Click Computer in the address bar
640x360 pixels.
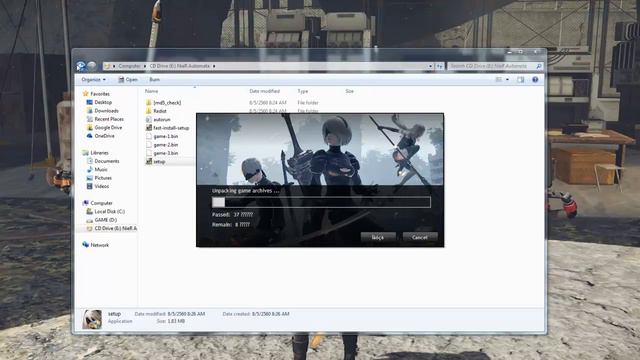coord(129,66)
